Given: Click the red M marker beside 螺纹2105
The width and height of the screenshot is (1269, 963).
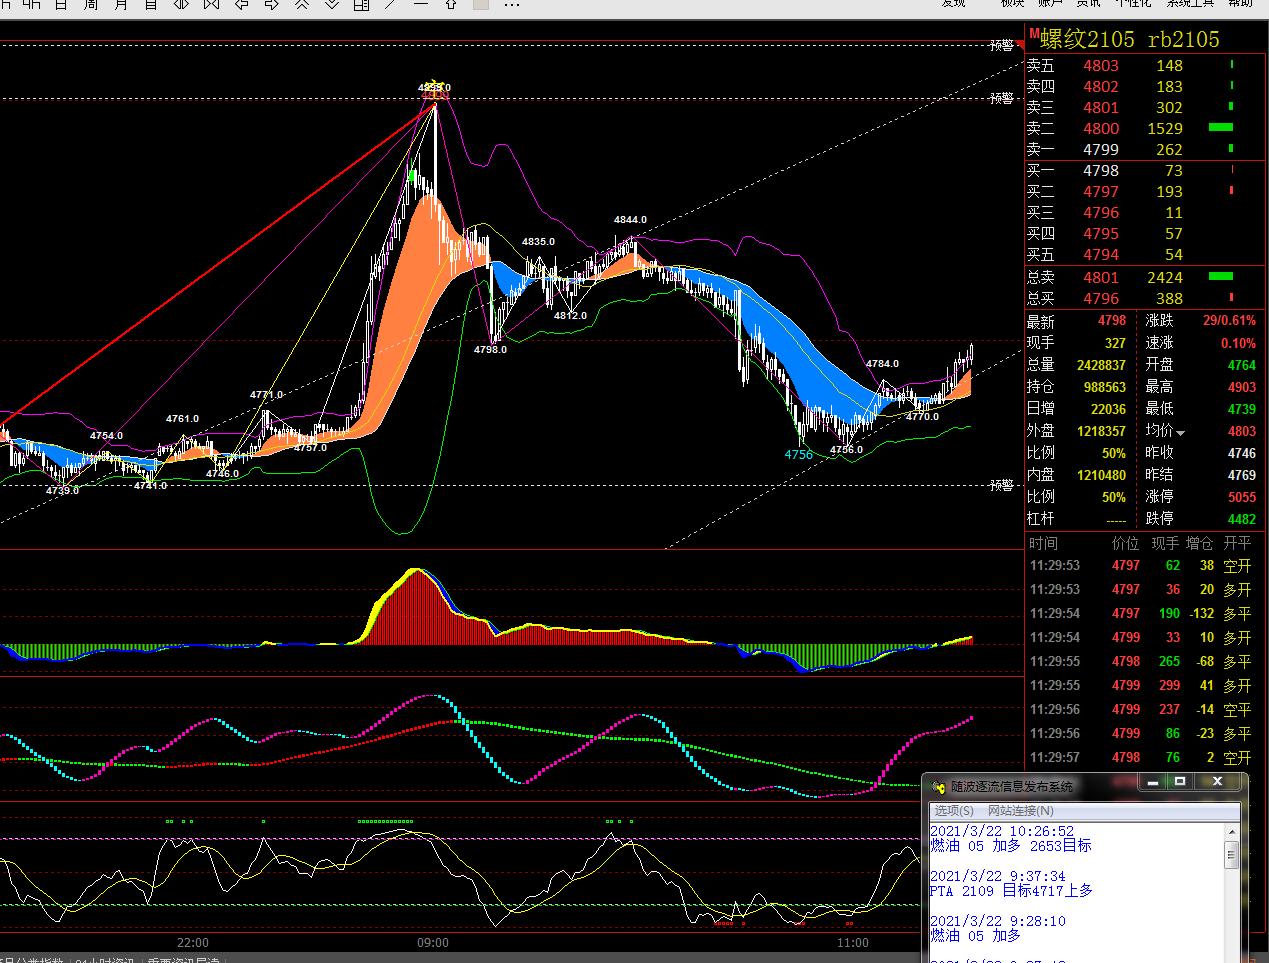Looking at the screenshot, I should (1034, 35).
